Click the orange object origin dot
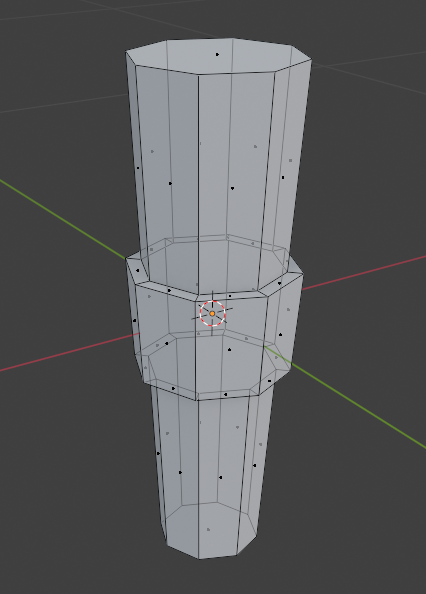 click(212, 314)
